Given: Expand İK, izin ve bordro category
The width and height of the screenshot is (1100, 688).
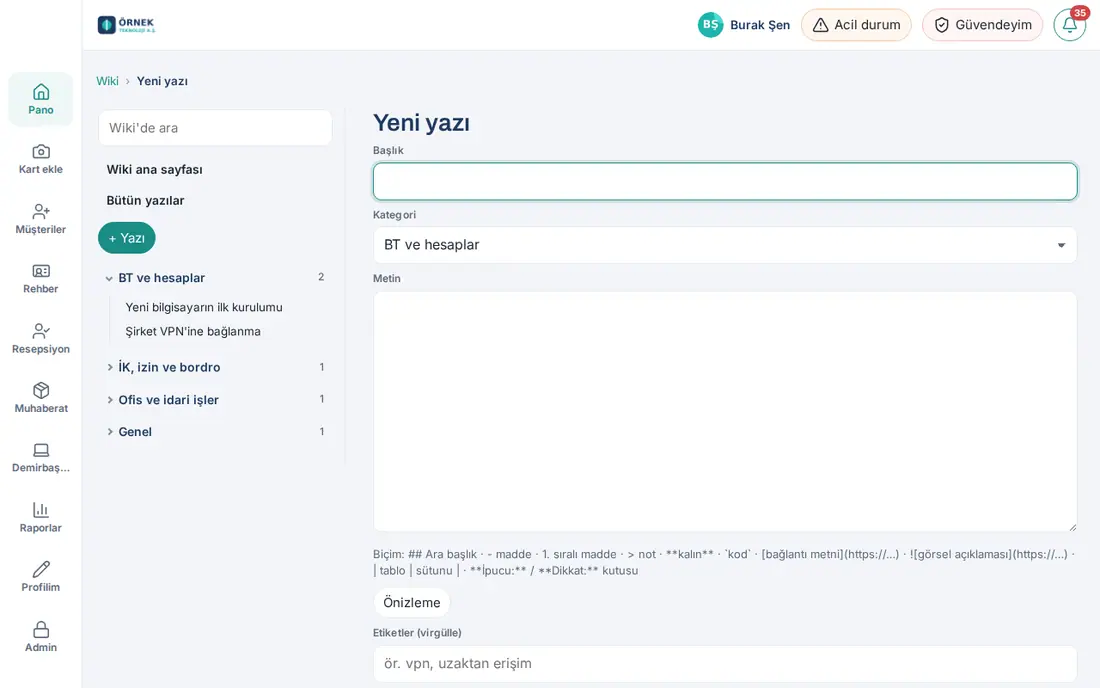Looking at the screenshot, I should point(109,367).
